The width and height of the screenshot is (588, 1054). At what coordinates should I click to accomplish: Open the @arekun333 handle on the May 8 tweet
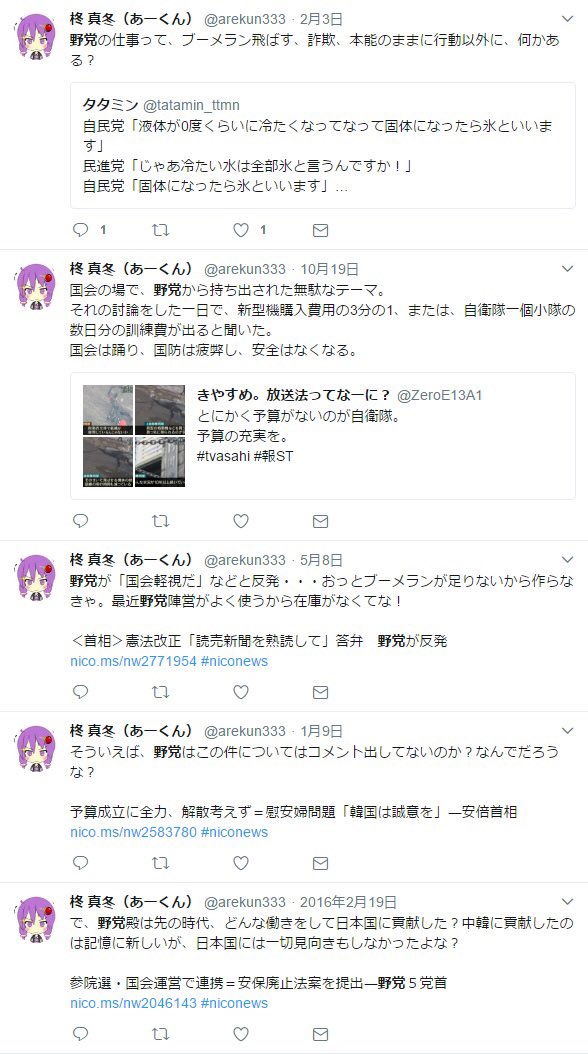coord(245,560)
